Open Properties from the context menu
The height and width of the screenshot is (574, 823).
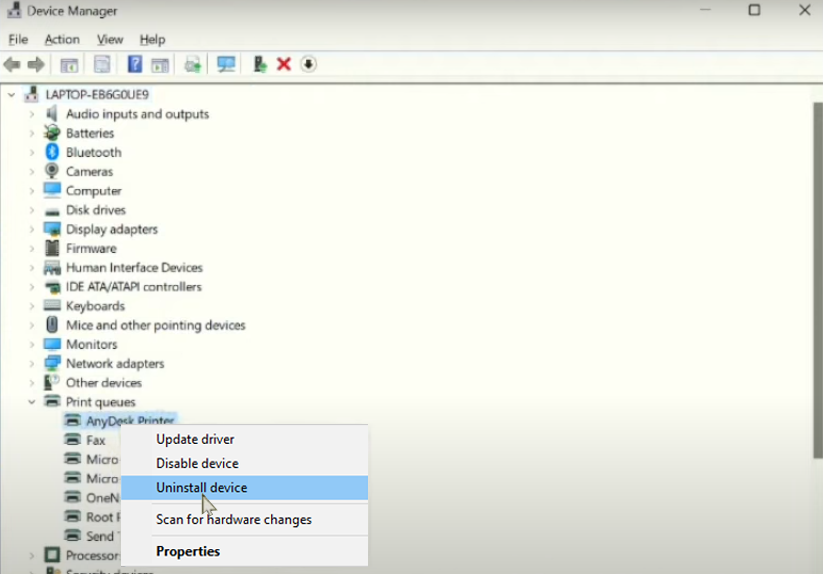coord(244,551)
